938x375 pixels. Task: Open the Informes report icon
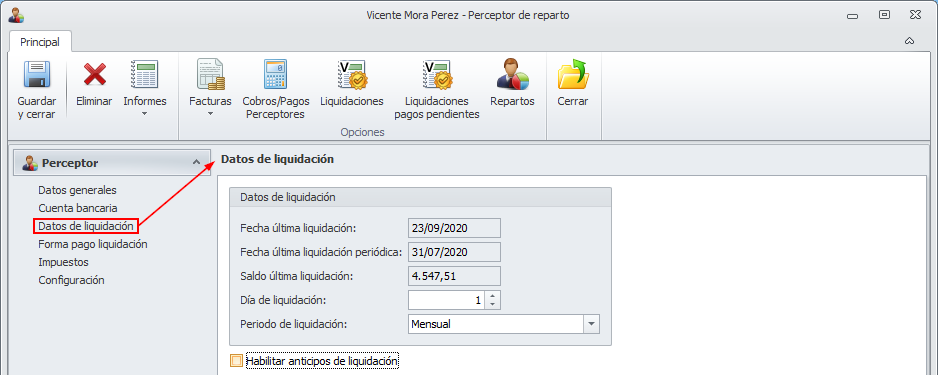pyautogui.click(x=144, y=75)
